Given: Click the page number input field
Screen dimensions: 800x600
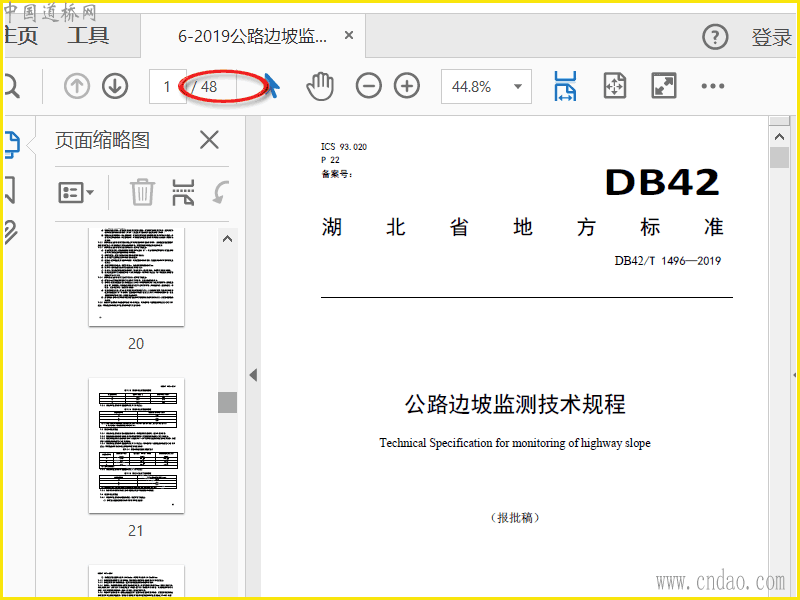Looking at the screenshot, I should [167, 86].
